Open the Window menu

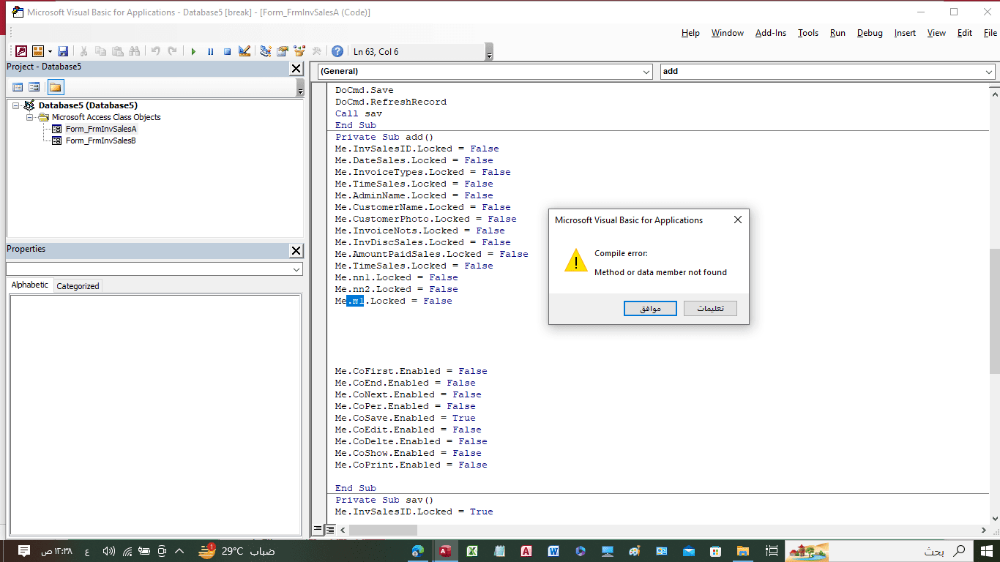coord(727,33)
